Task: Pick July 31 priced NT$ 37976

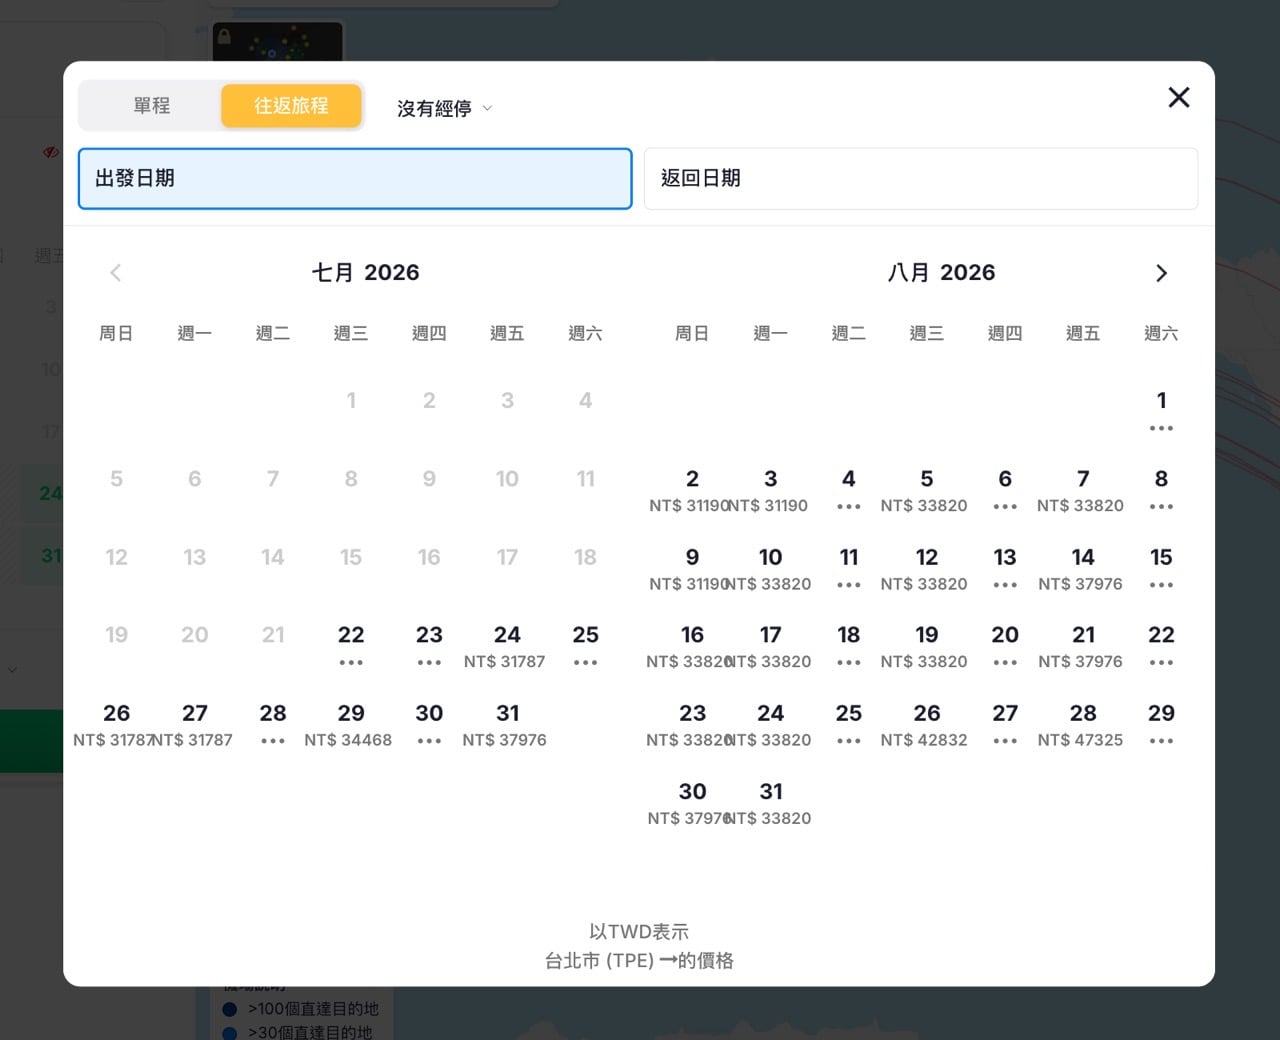Action: click(507, 724)
